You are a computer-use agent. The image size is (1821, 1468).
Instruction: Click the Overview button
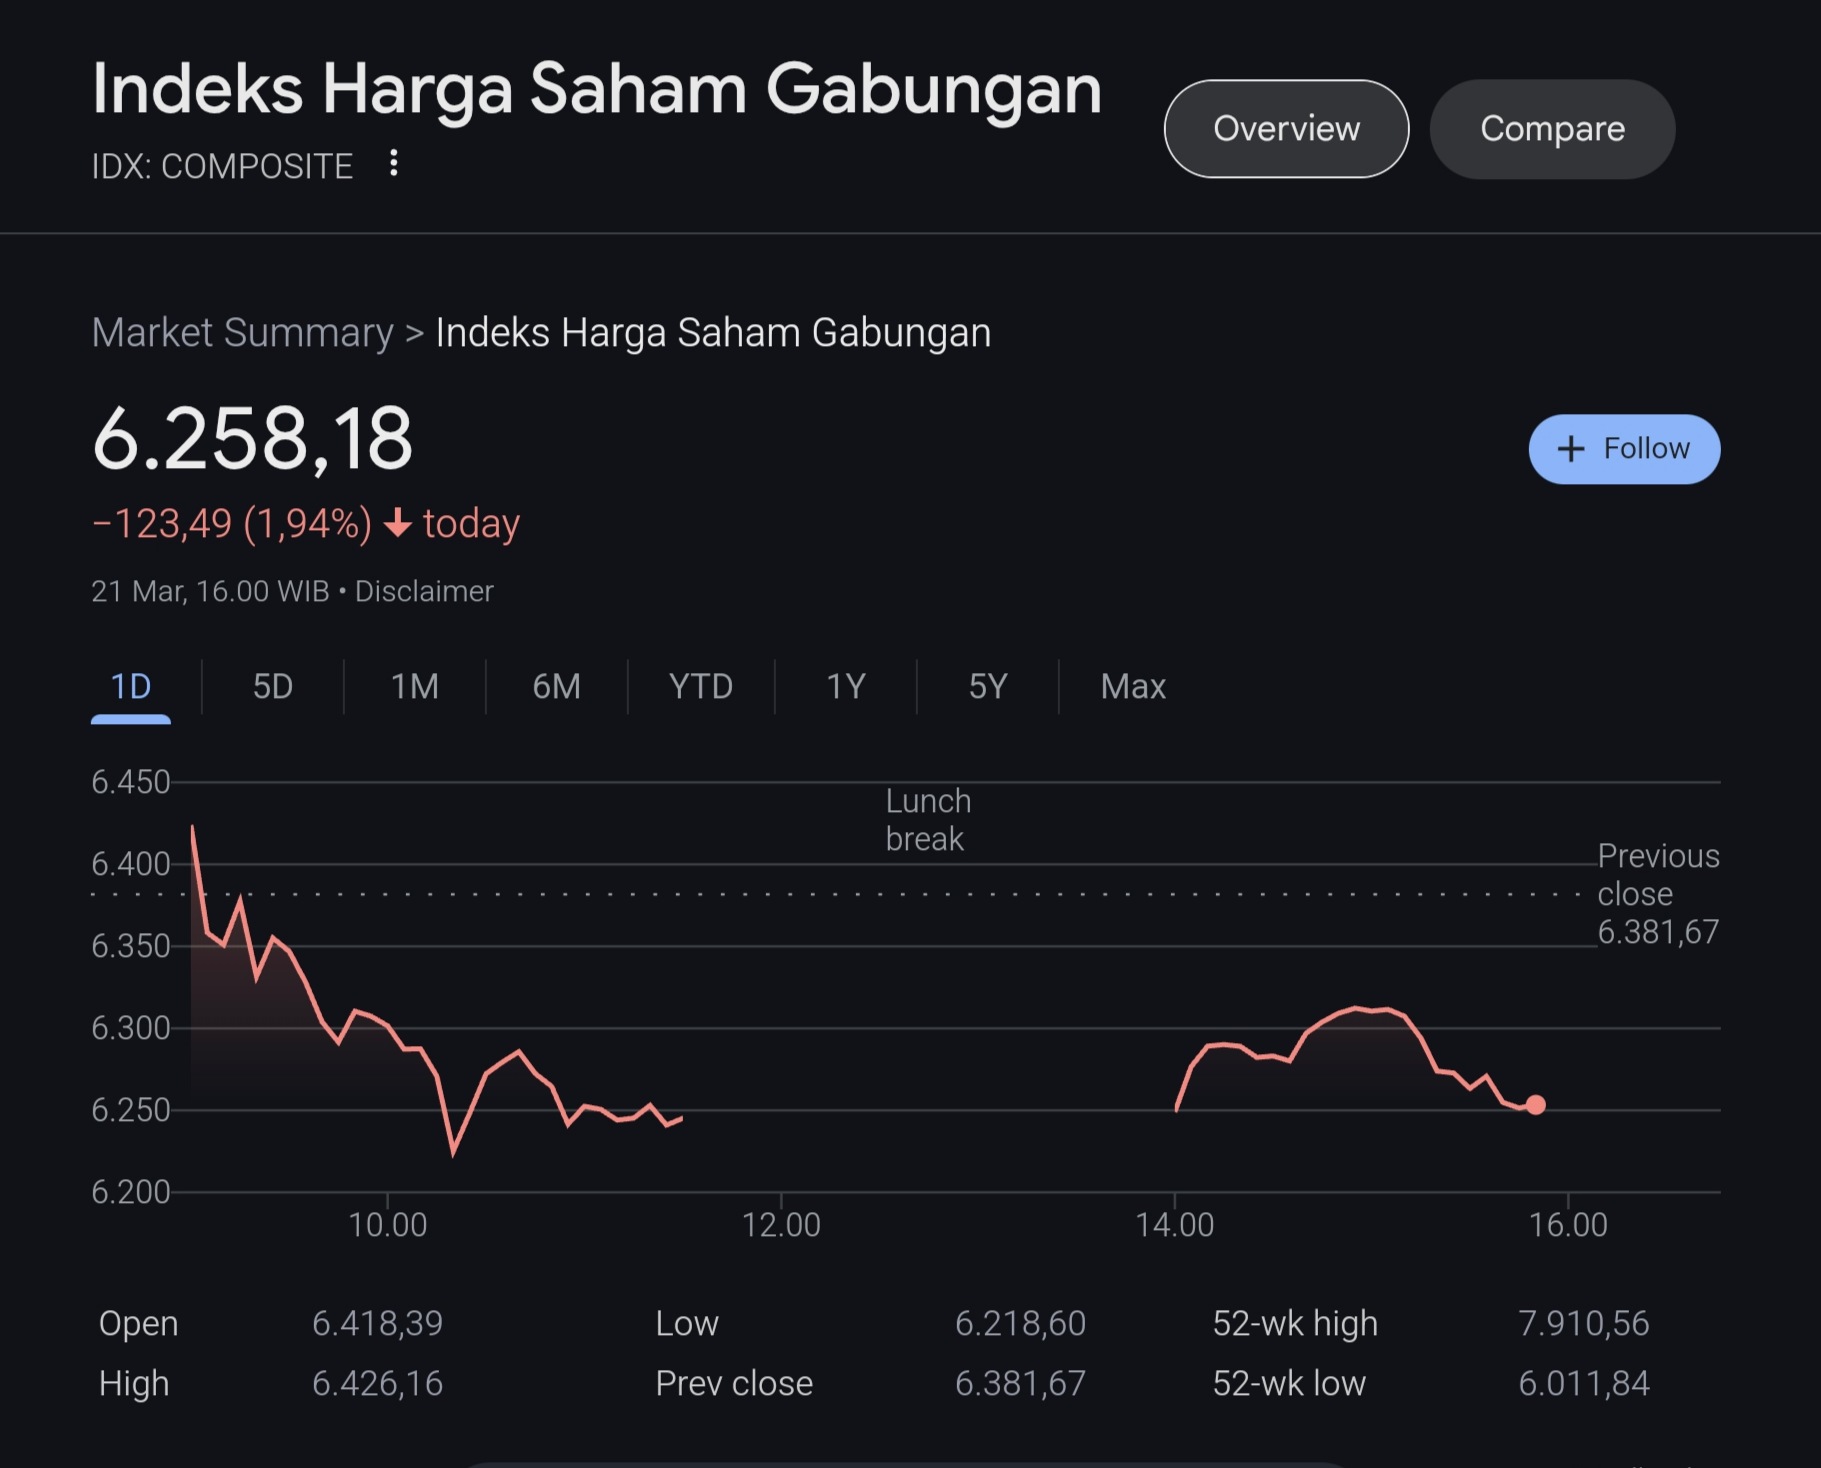point(1286,129)
